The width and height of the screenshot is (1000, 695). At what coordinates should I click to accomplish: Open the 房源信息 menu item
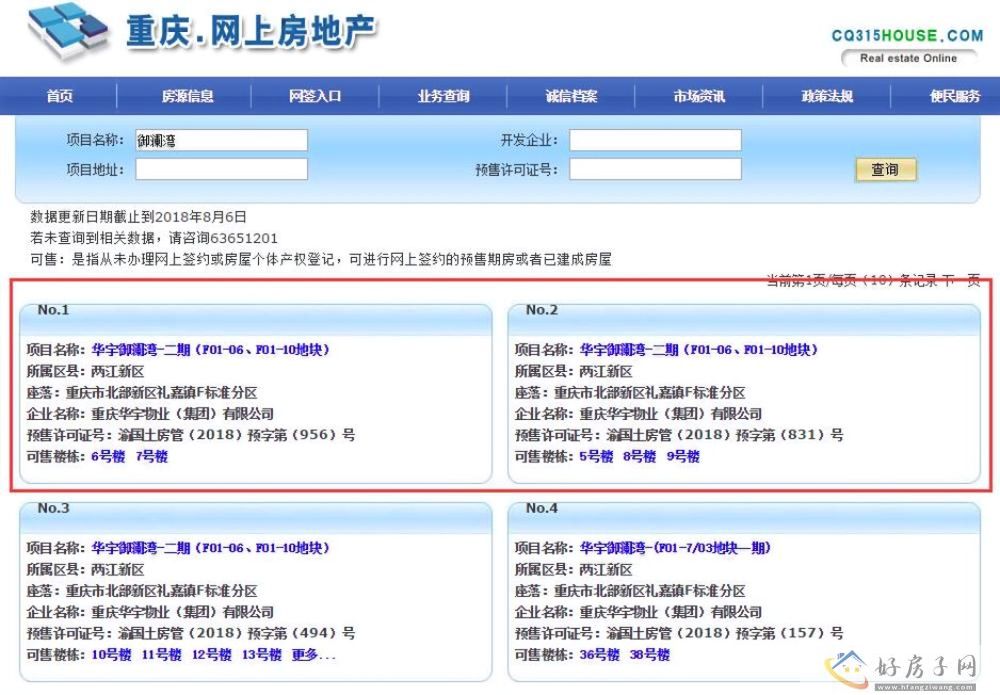[x=188, y=97]
